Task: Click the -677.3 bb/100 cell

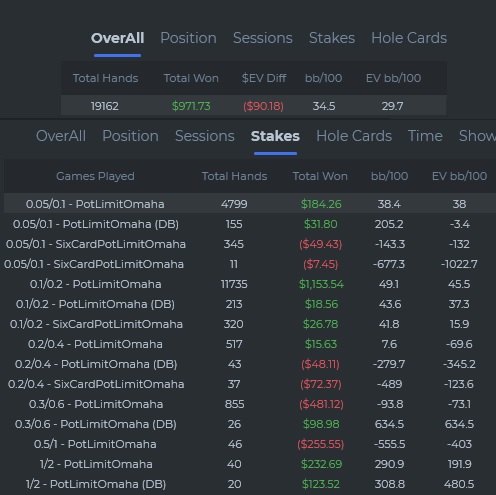Action: coord(389,264)
